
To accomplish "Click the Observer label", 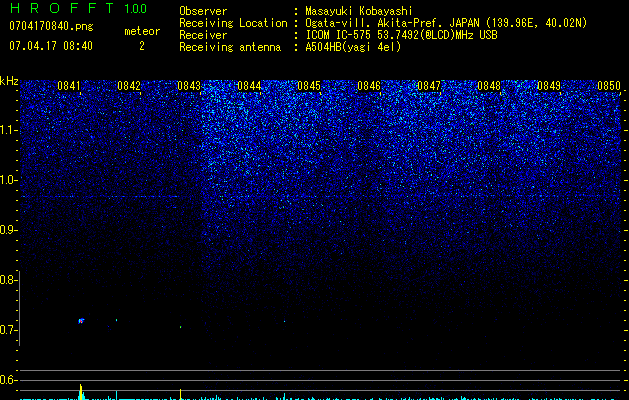I will (x=203, y=11).
